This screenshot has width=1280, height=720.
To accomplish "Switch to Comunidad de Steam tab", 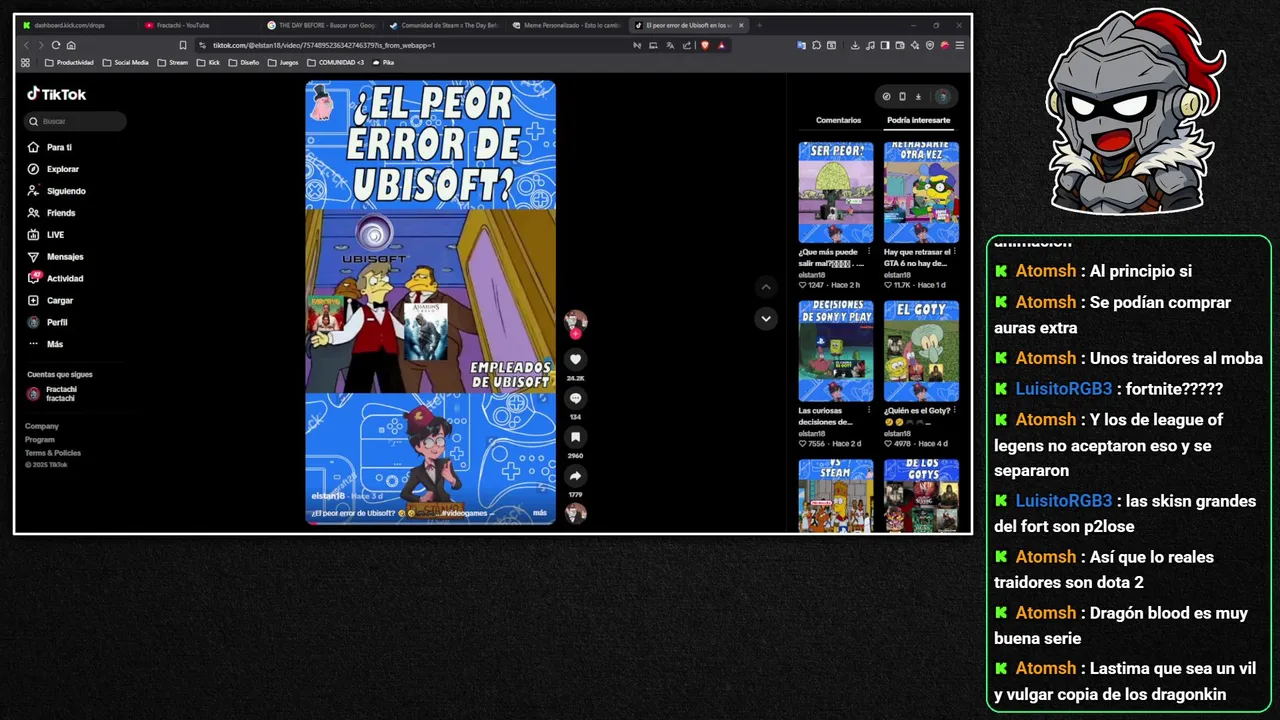I will coord(442,25).
